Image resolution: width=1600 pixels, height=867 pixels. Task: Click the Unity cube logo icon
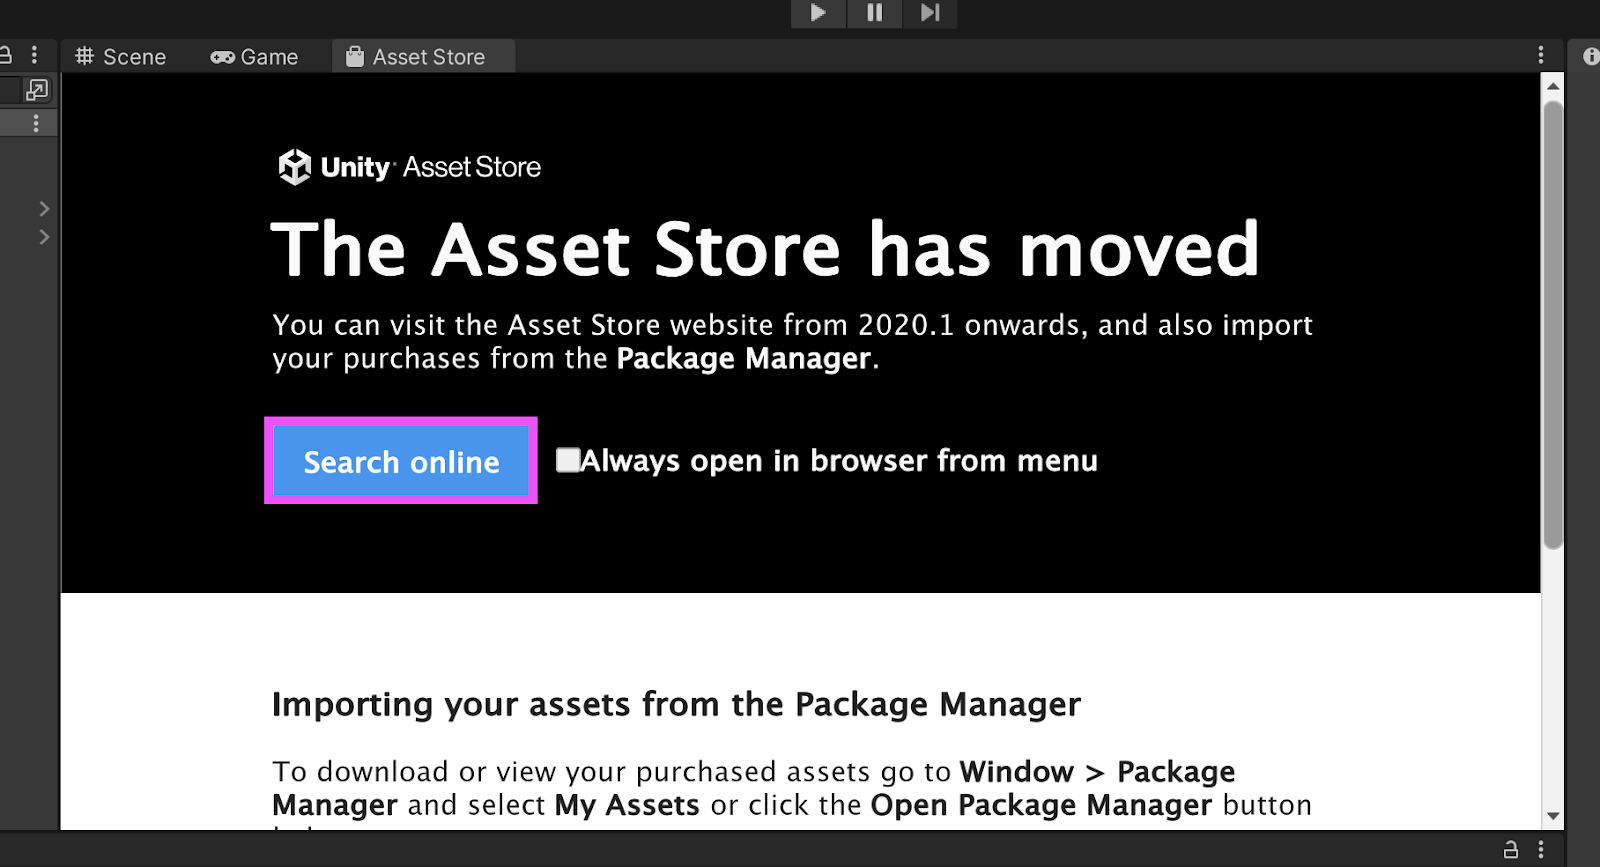click(x=294, y=167)
